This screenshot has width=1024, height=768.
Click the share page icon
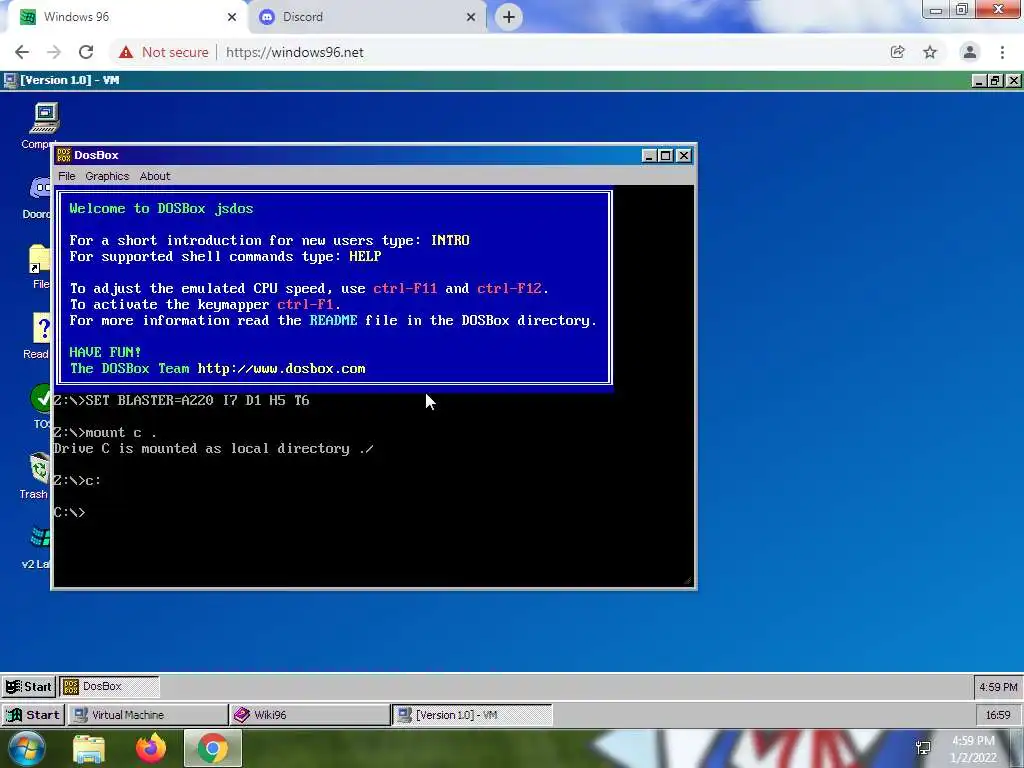click(x=897, y=52)
